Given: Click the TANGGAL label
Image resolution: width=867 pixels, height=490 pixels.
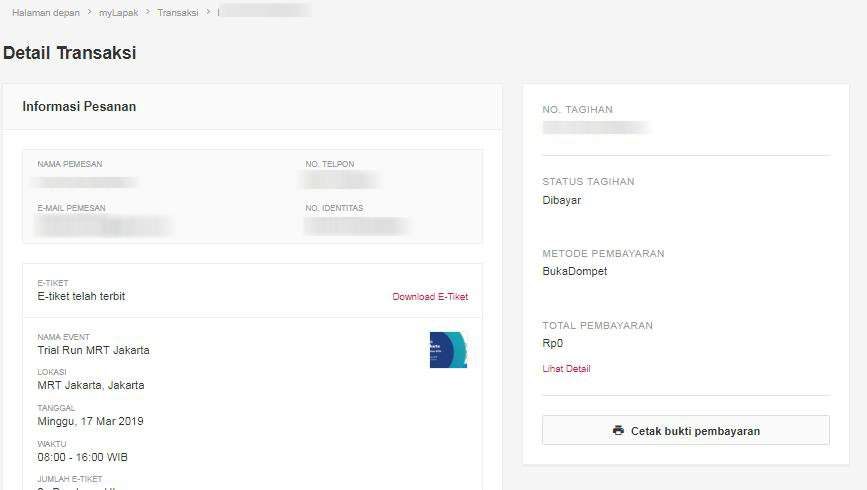Looking at the screenshot, I should tap(56, 408).
